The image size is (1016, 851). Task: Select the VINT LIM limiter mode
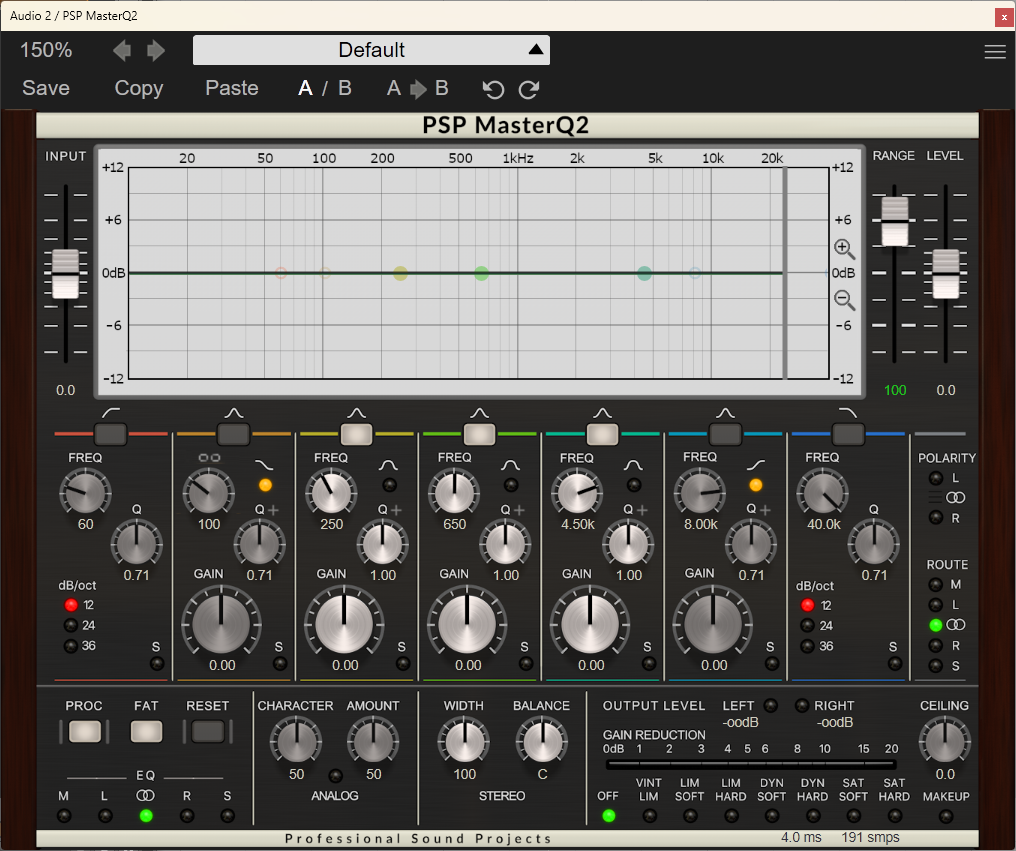point(649,816)
